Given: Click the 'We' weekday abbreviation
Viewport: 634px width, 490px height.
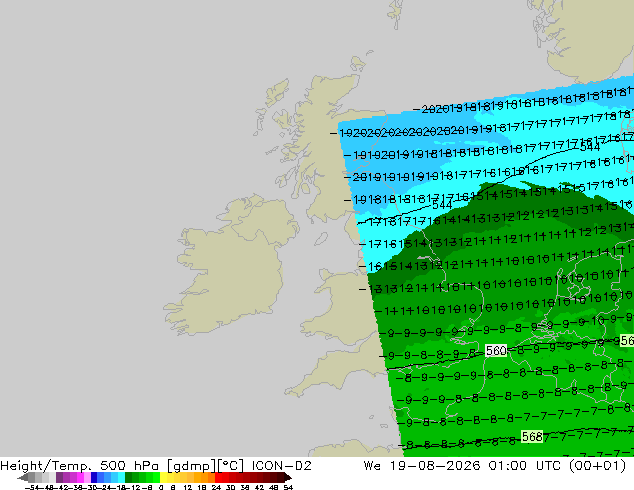Looking at the screenshot, I should click(372, 466).
